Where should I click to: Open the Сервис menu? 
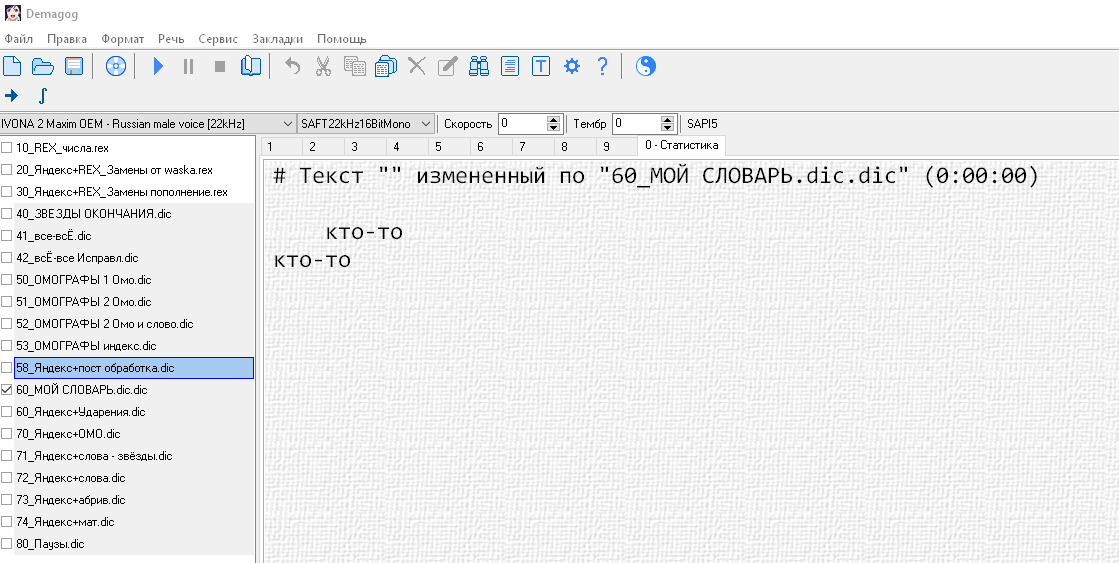coord(218,39)
